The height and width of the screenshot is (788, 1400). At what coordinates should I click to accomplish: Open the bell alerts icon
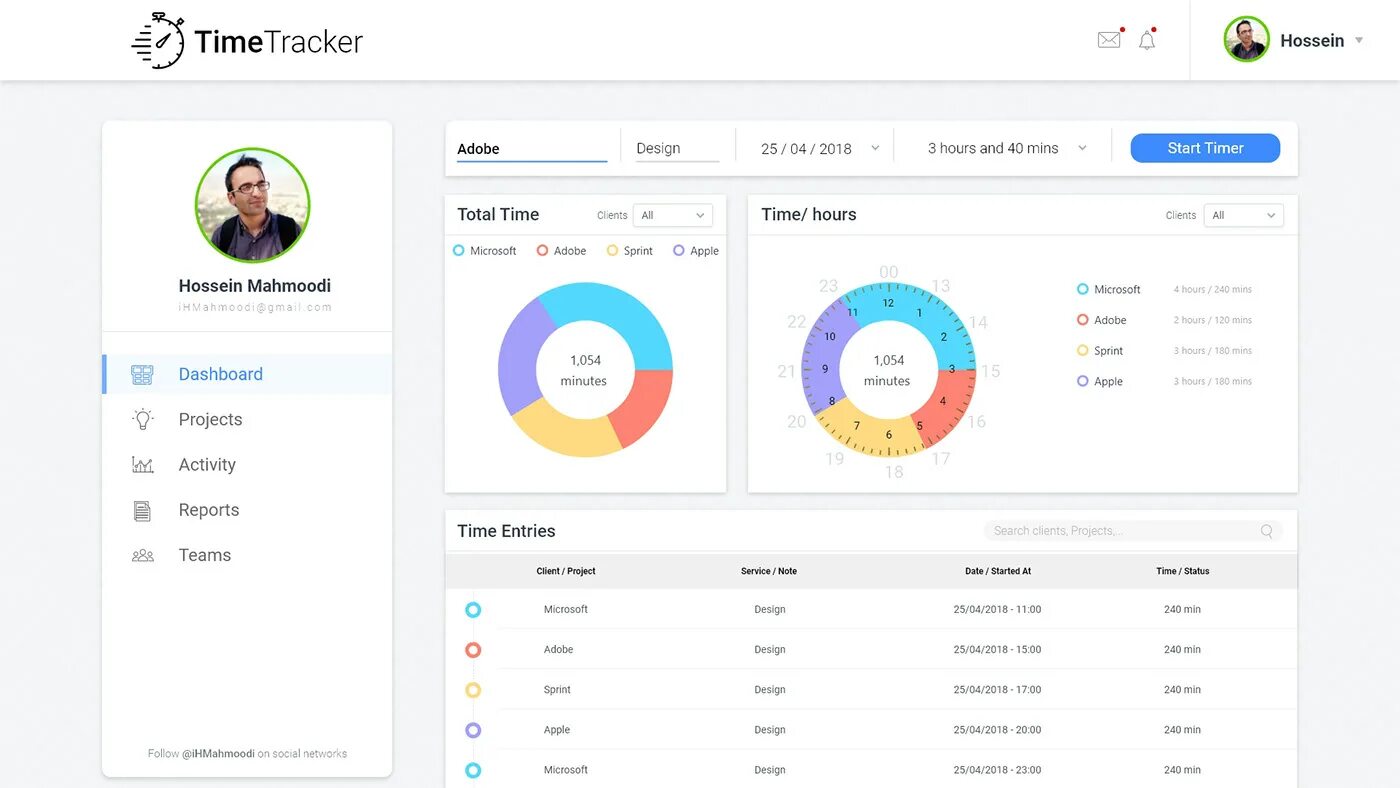click(x=1147, y=41)
